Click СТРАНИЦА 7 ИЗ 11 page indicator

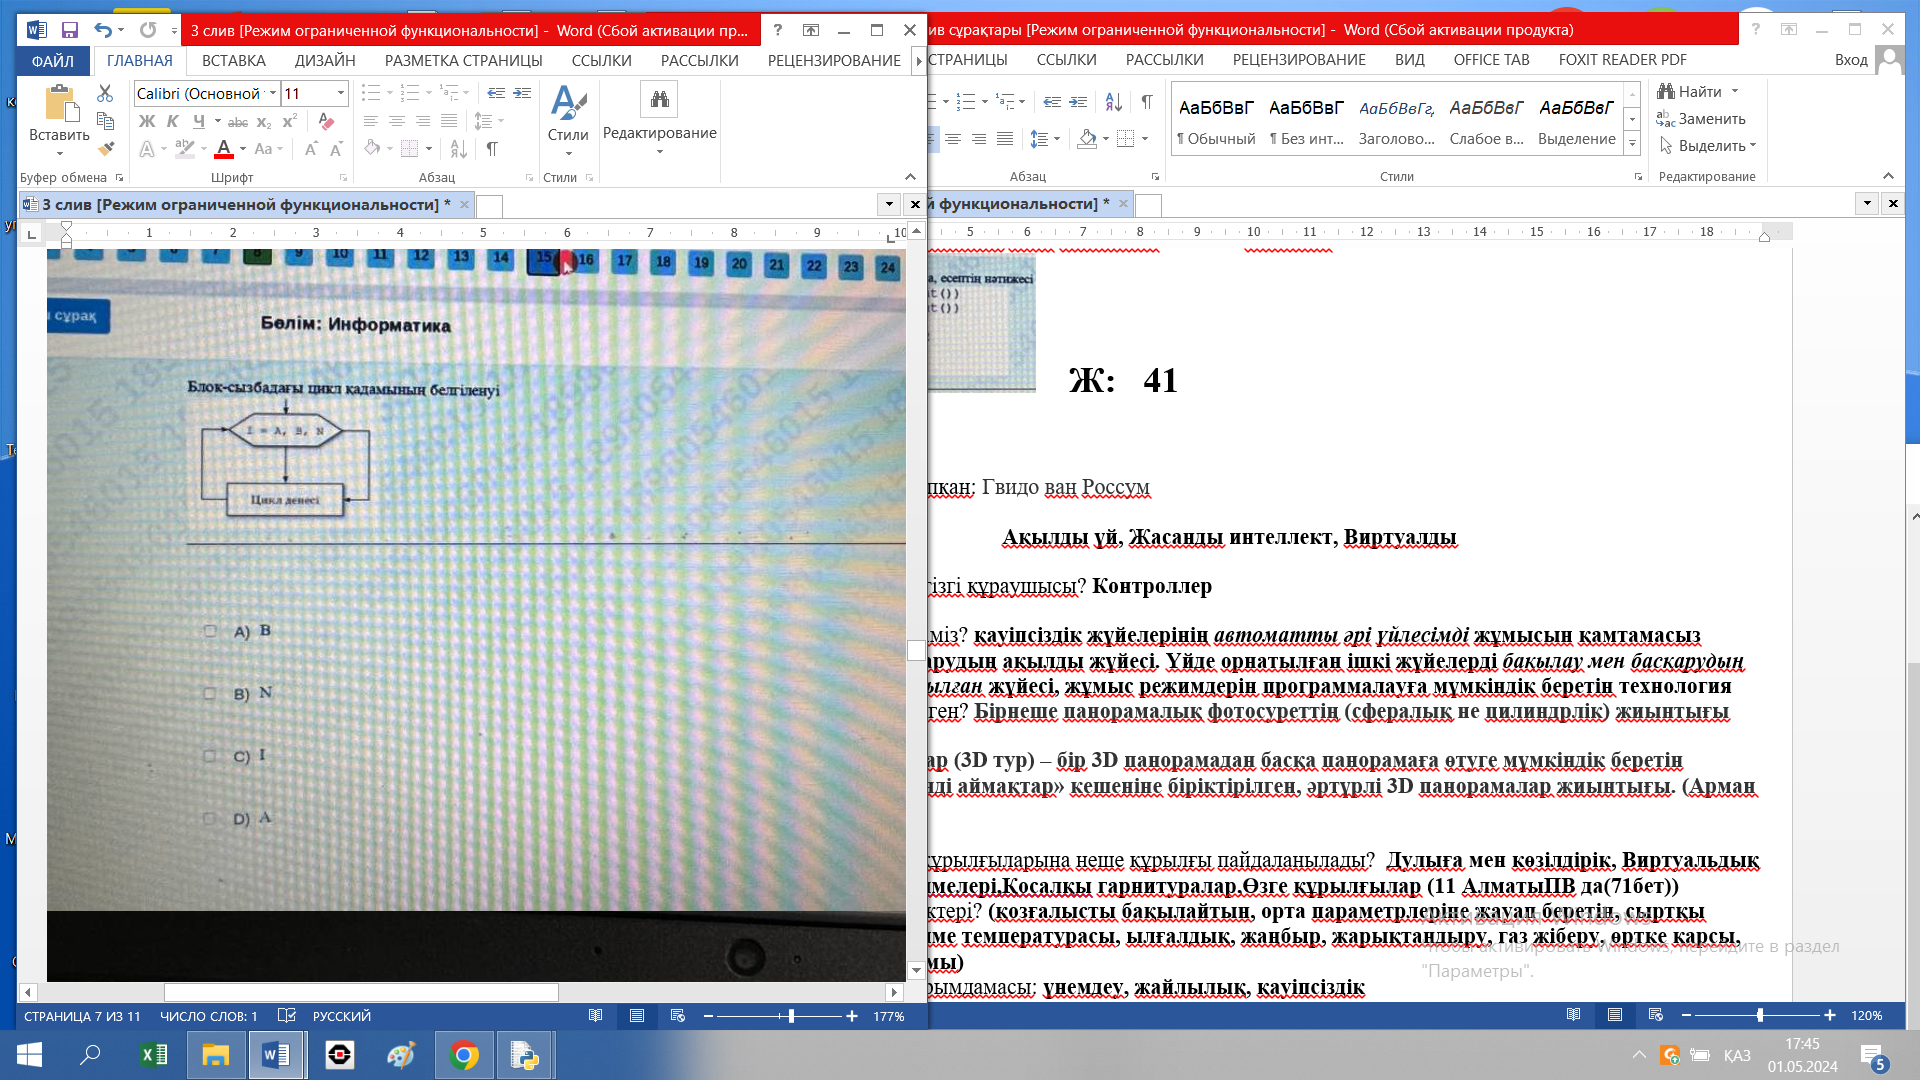click(83, 1016)
